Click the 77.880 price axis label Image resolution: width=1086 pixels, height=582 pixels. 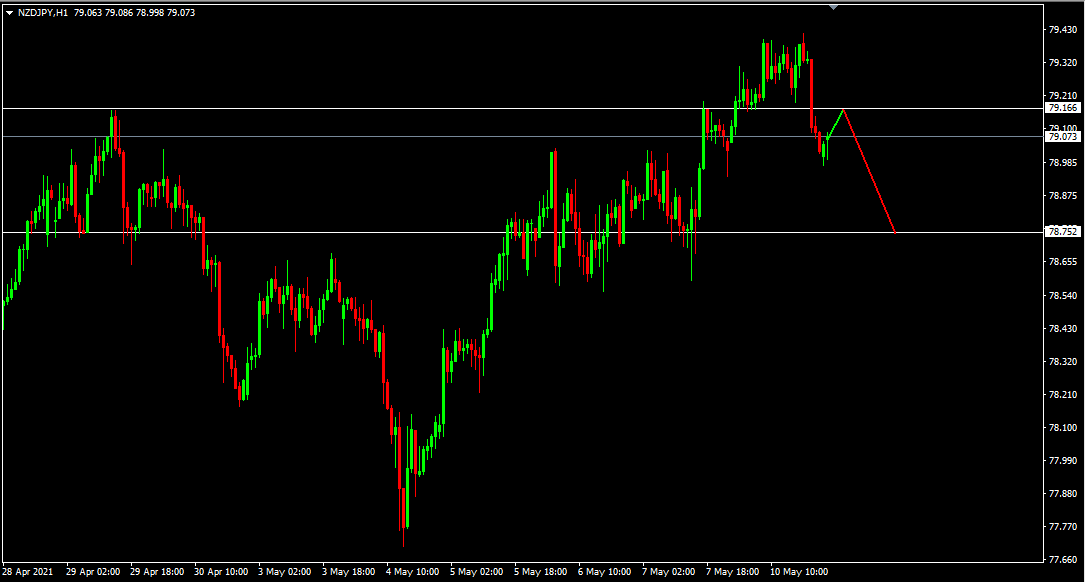pyautogui.click(x=1062, y=494)
